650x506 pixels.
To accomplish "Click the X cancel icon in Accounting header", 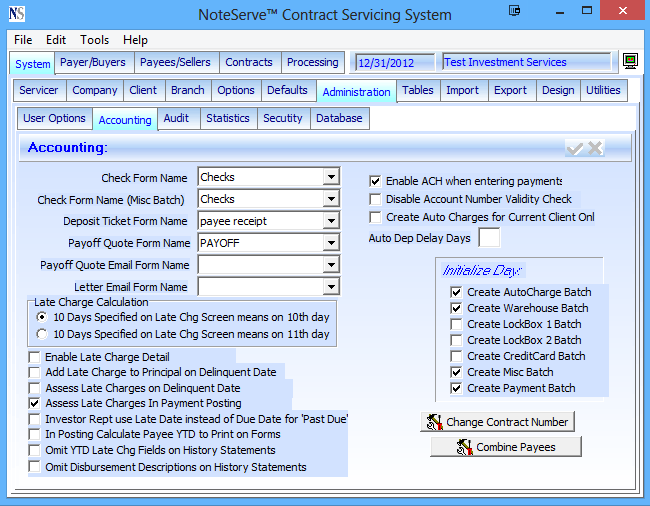I will (595, 148).
